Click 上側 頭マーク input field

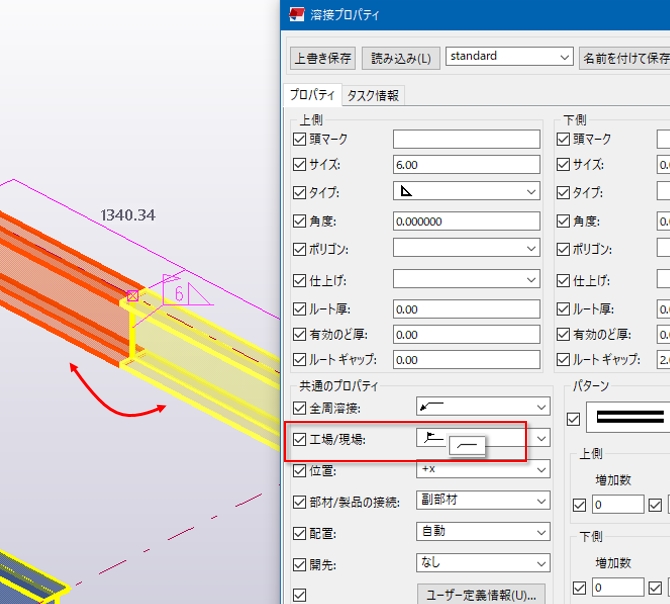coord(467,139)
